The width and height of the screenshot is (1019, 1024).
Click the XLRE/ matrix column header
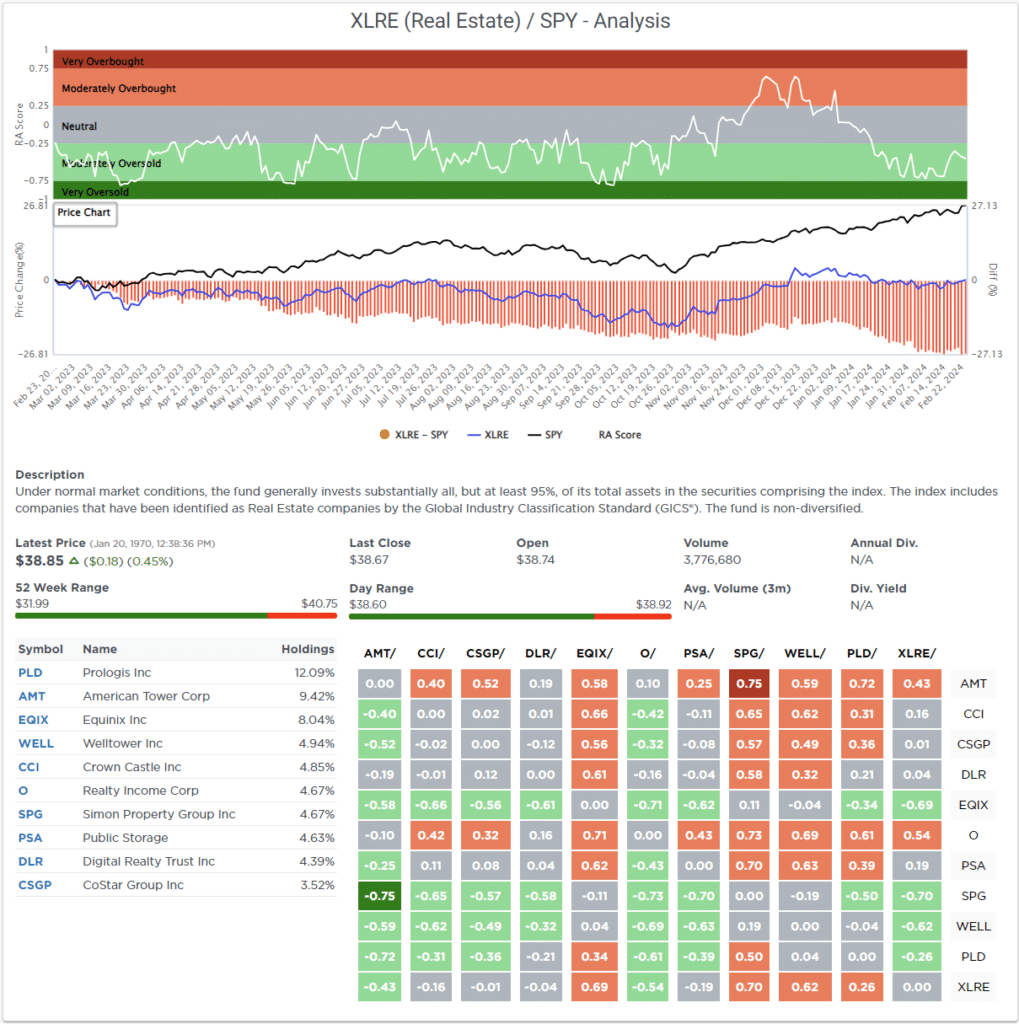coord(916,653)
